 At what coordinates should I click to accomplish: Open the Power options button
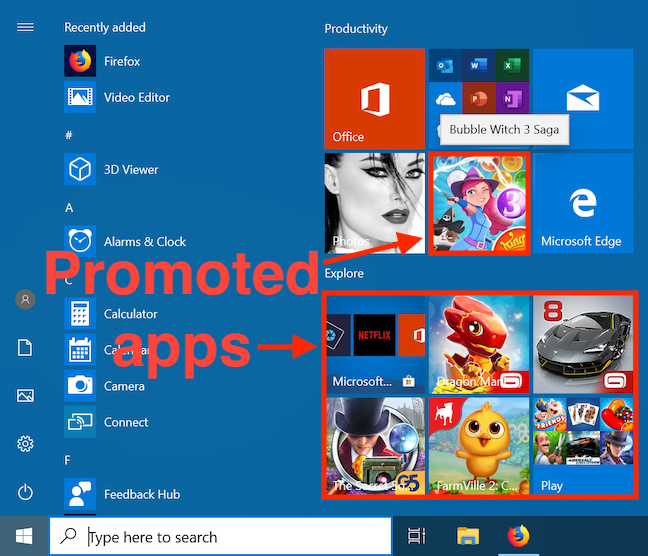(x=26, y=492)
